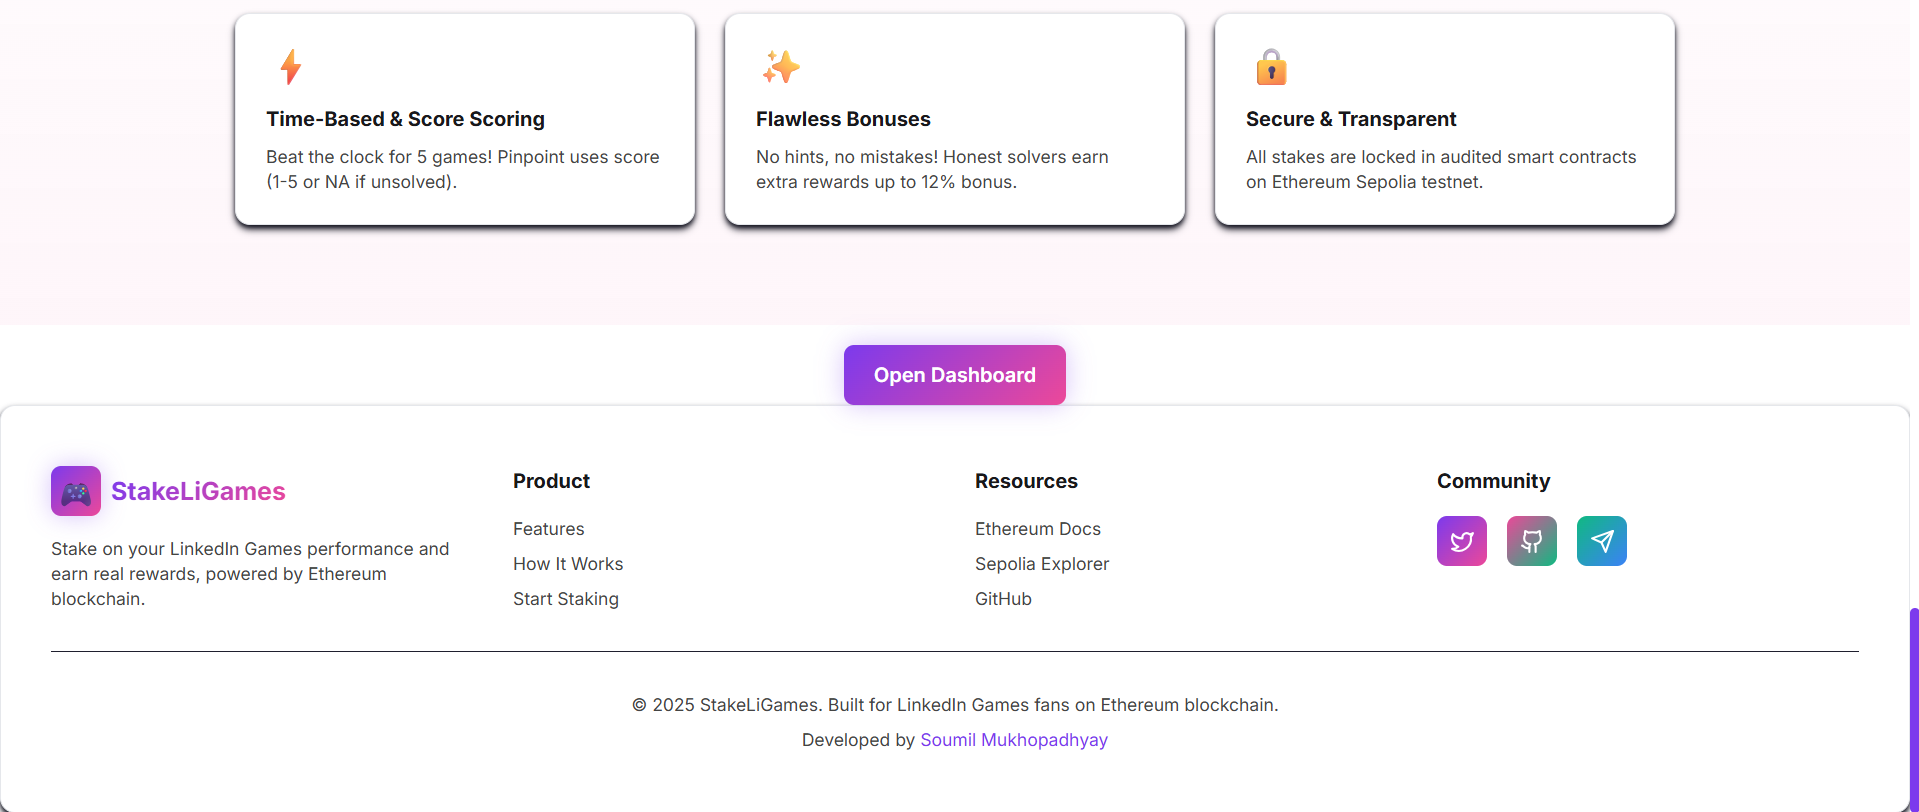The height and width of the screenshot is (812, 1919).
Task: Click the StakeLiGames game controller logo
Action: coord(76,491)
